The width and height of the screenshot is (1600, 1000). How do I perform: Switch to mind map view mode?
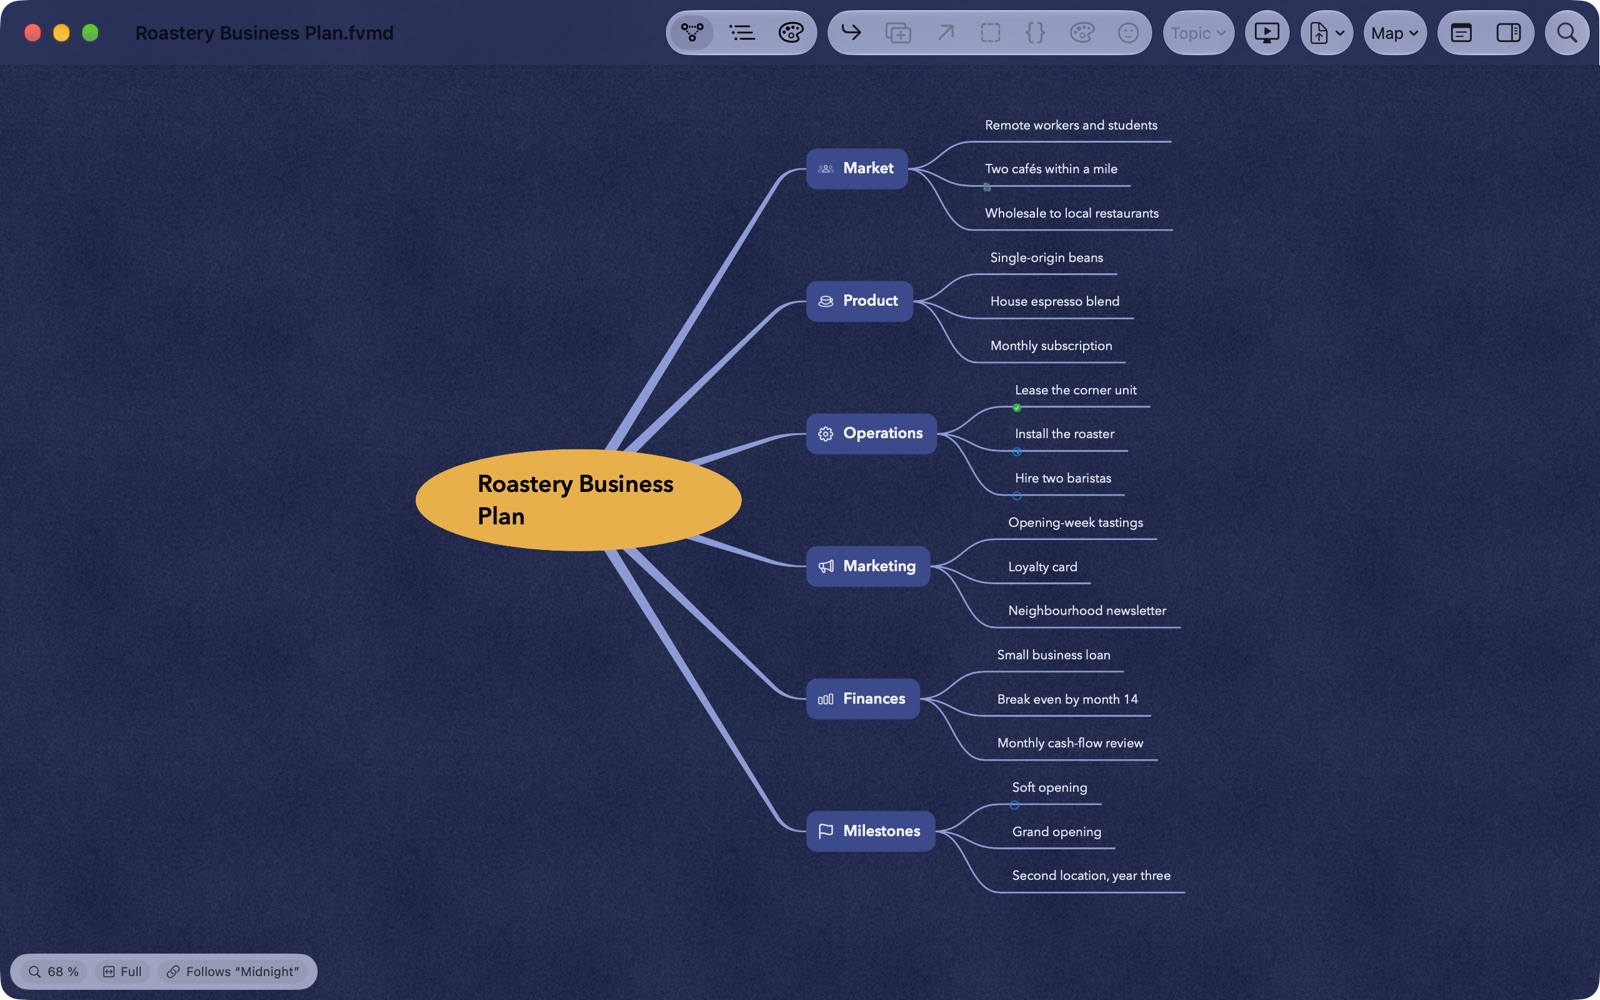click(x=692, y=33)
